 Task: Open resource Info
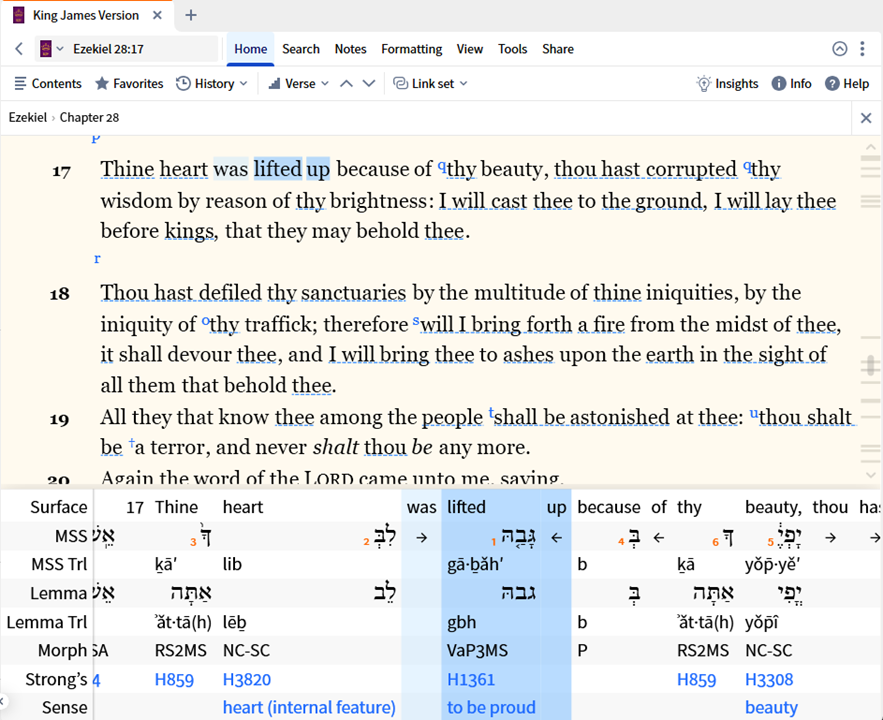click(792, 84)
